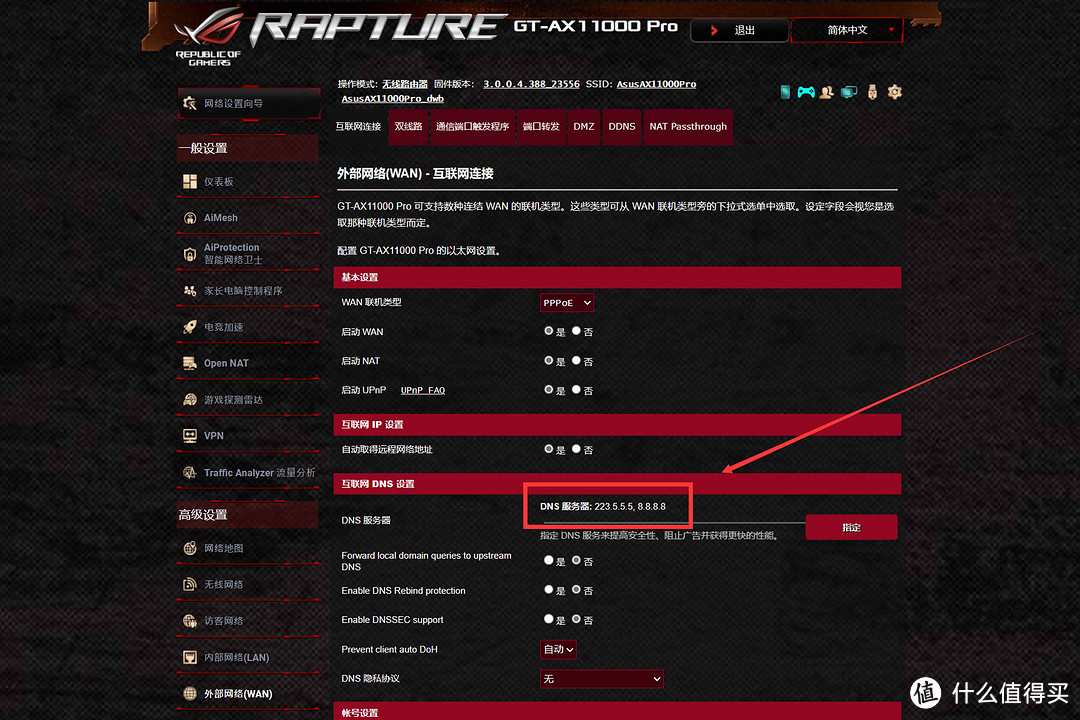Open the VPN sidebar entry
Screen dimensions: 1080x720
[x=214, y=436]
